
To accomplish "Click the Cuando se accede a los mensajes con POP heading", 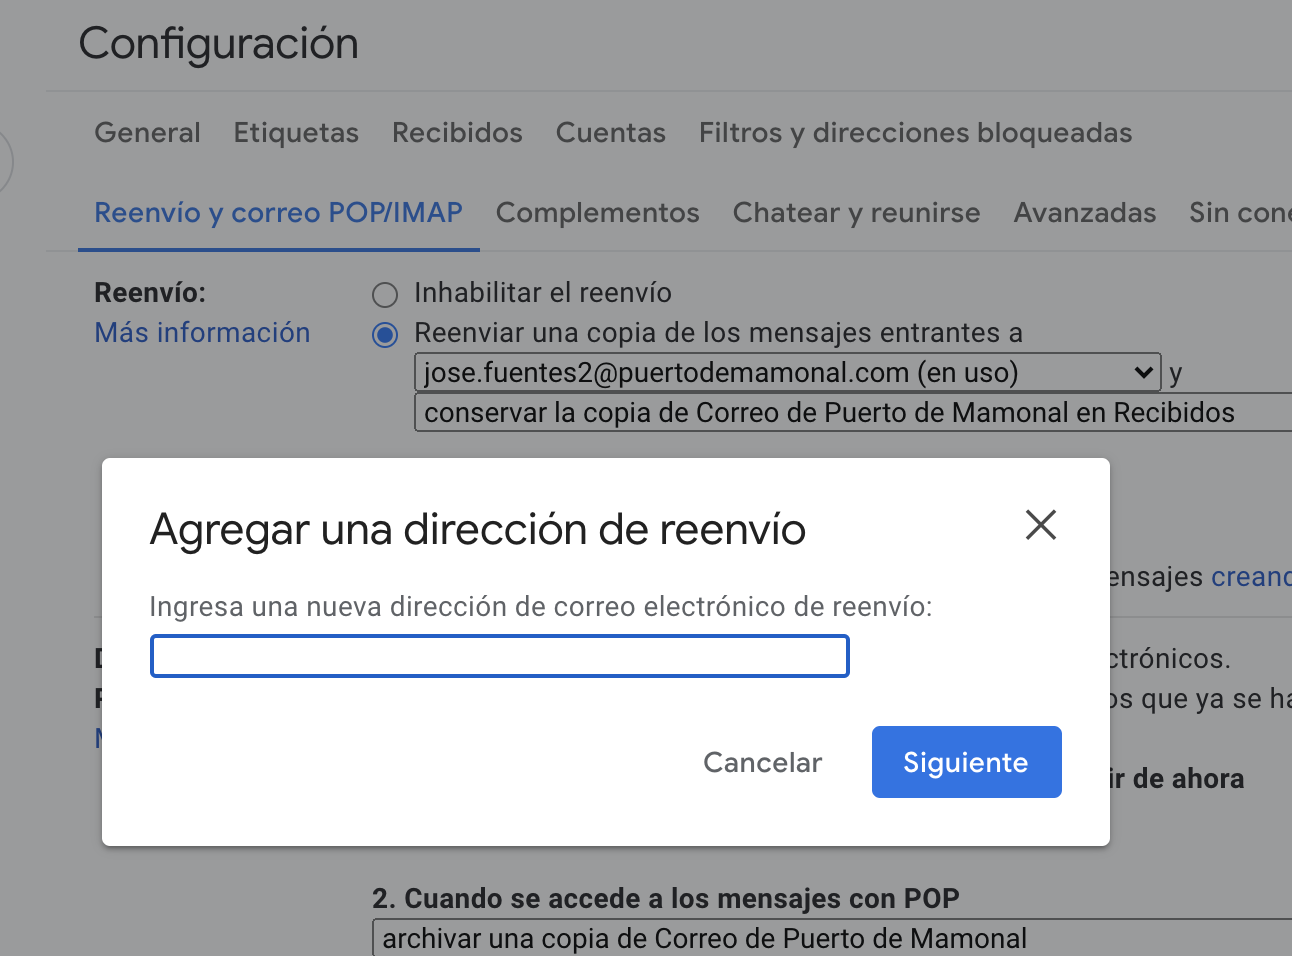I will click(666, 898).
